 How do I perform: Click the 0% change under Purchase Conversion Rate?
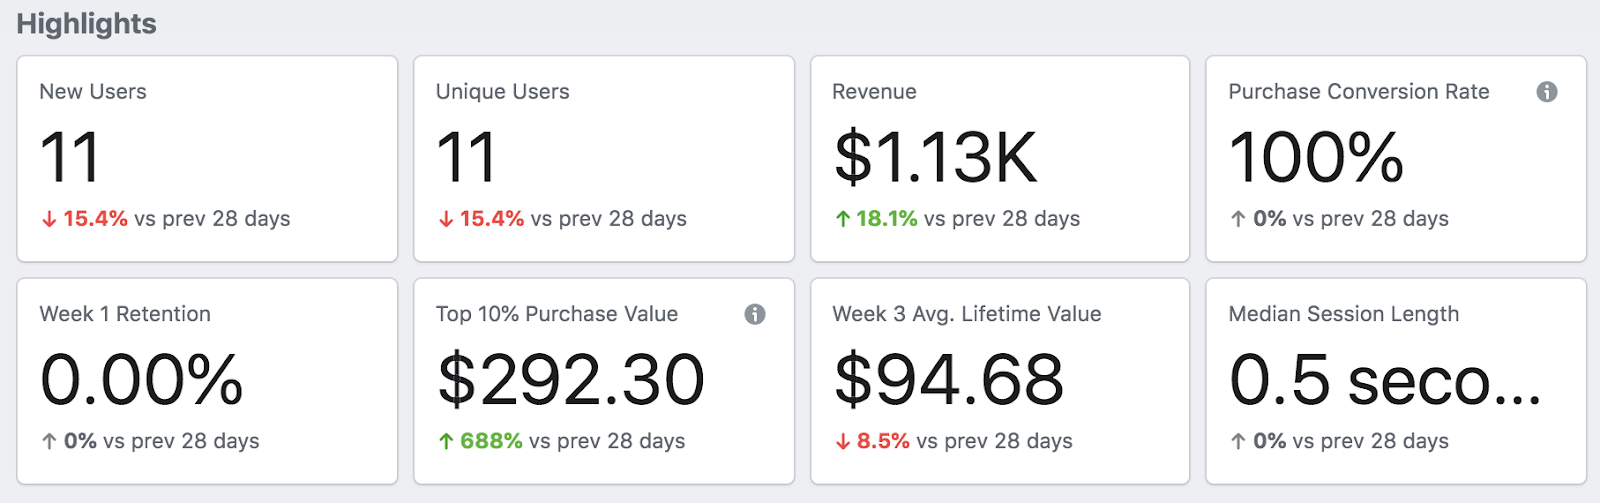point(1269,219)
